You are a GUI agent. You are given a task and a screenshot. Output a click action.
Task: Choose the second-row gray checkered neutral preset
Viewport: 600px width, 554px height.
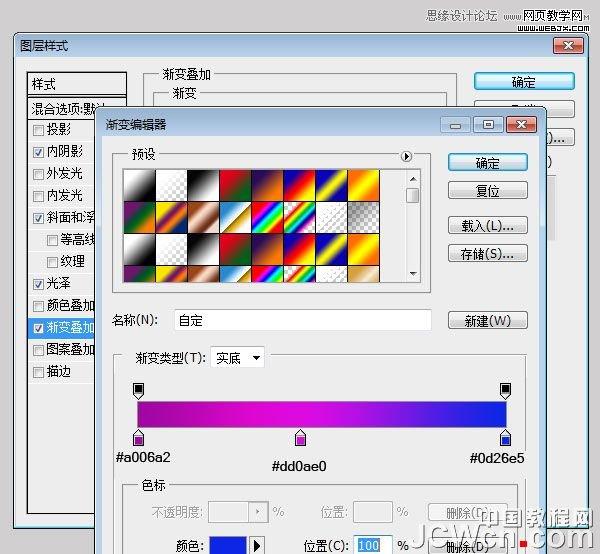[x=364, y=217]
